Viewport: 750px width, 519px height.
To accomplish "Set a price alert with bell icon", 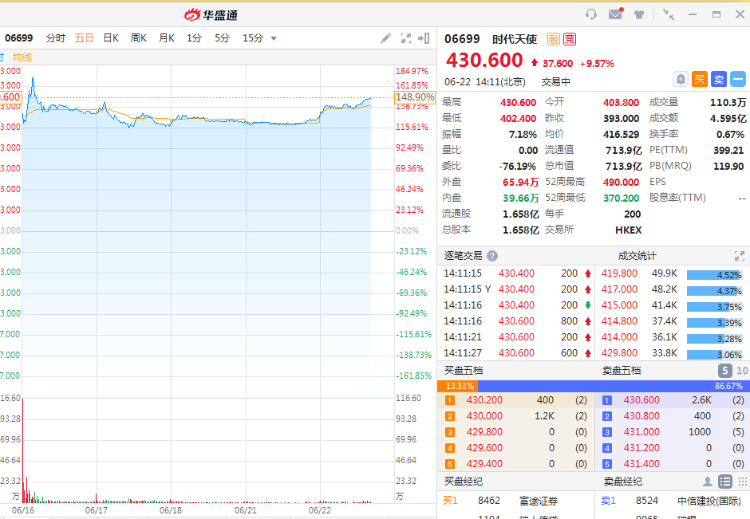I will click(680, 79).
